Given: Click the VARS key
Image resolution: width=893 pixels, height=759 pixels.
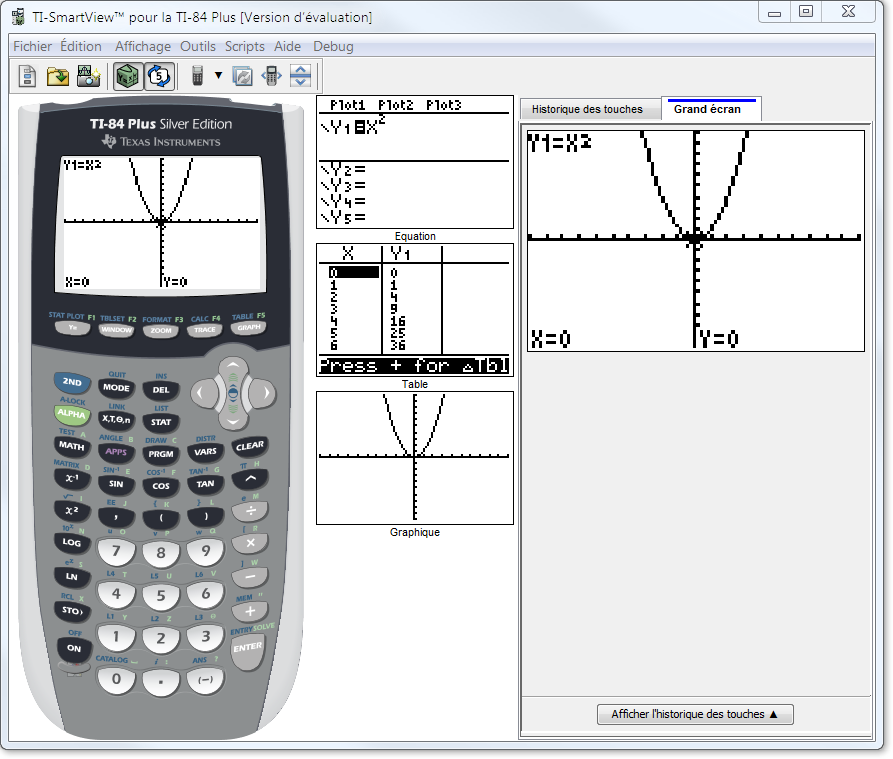Looking at the screenshot, I should coord(205,452).
